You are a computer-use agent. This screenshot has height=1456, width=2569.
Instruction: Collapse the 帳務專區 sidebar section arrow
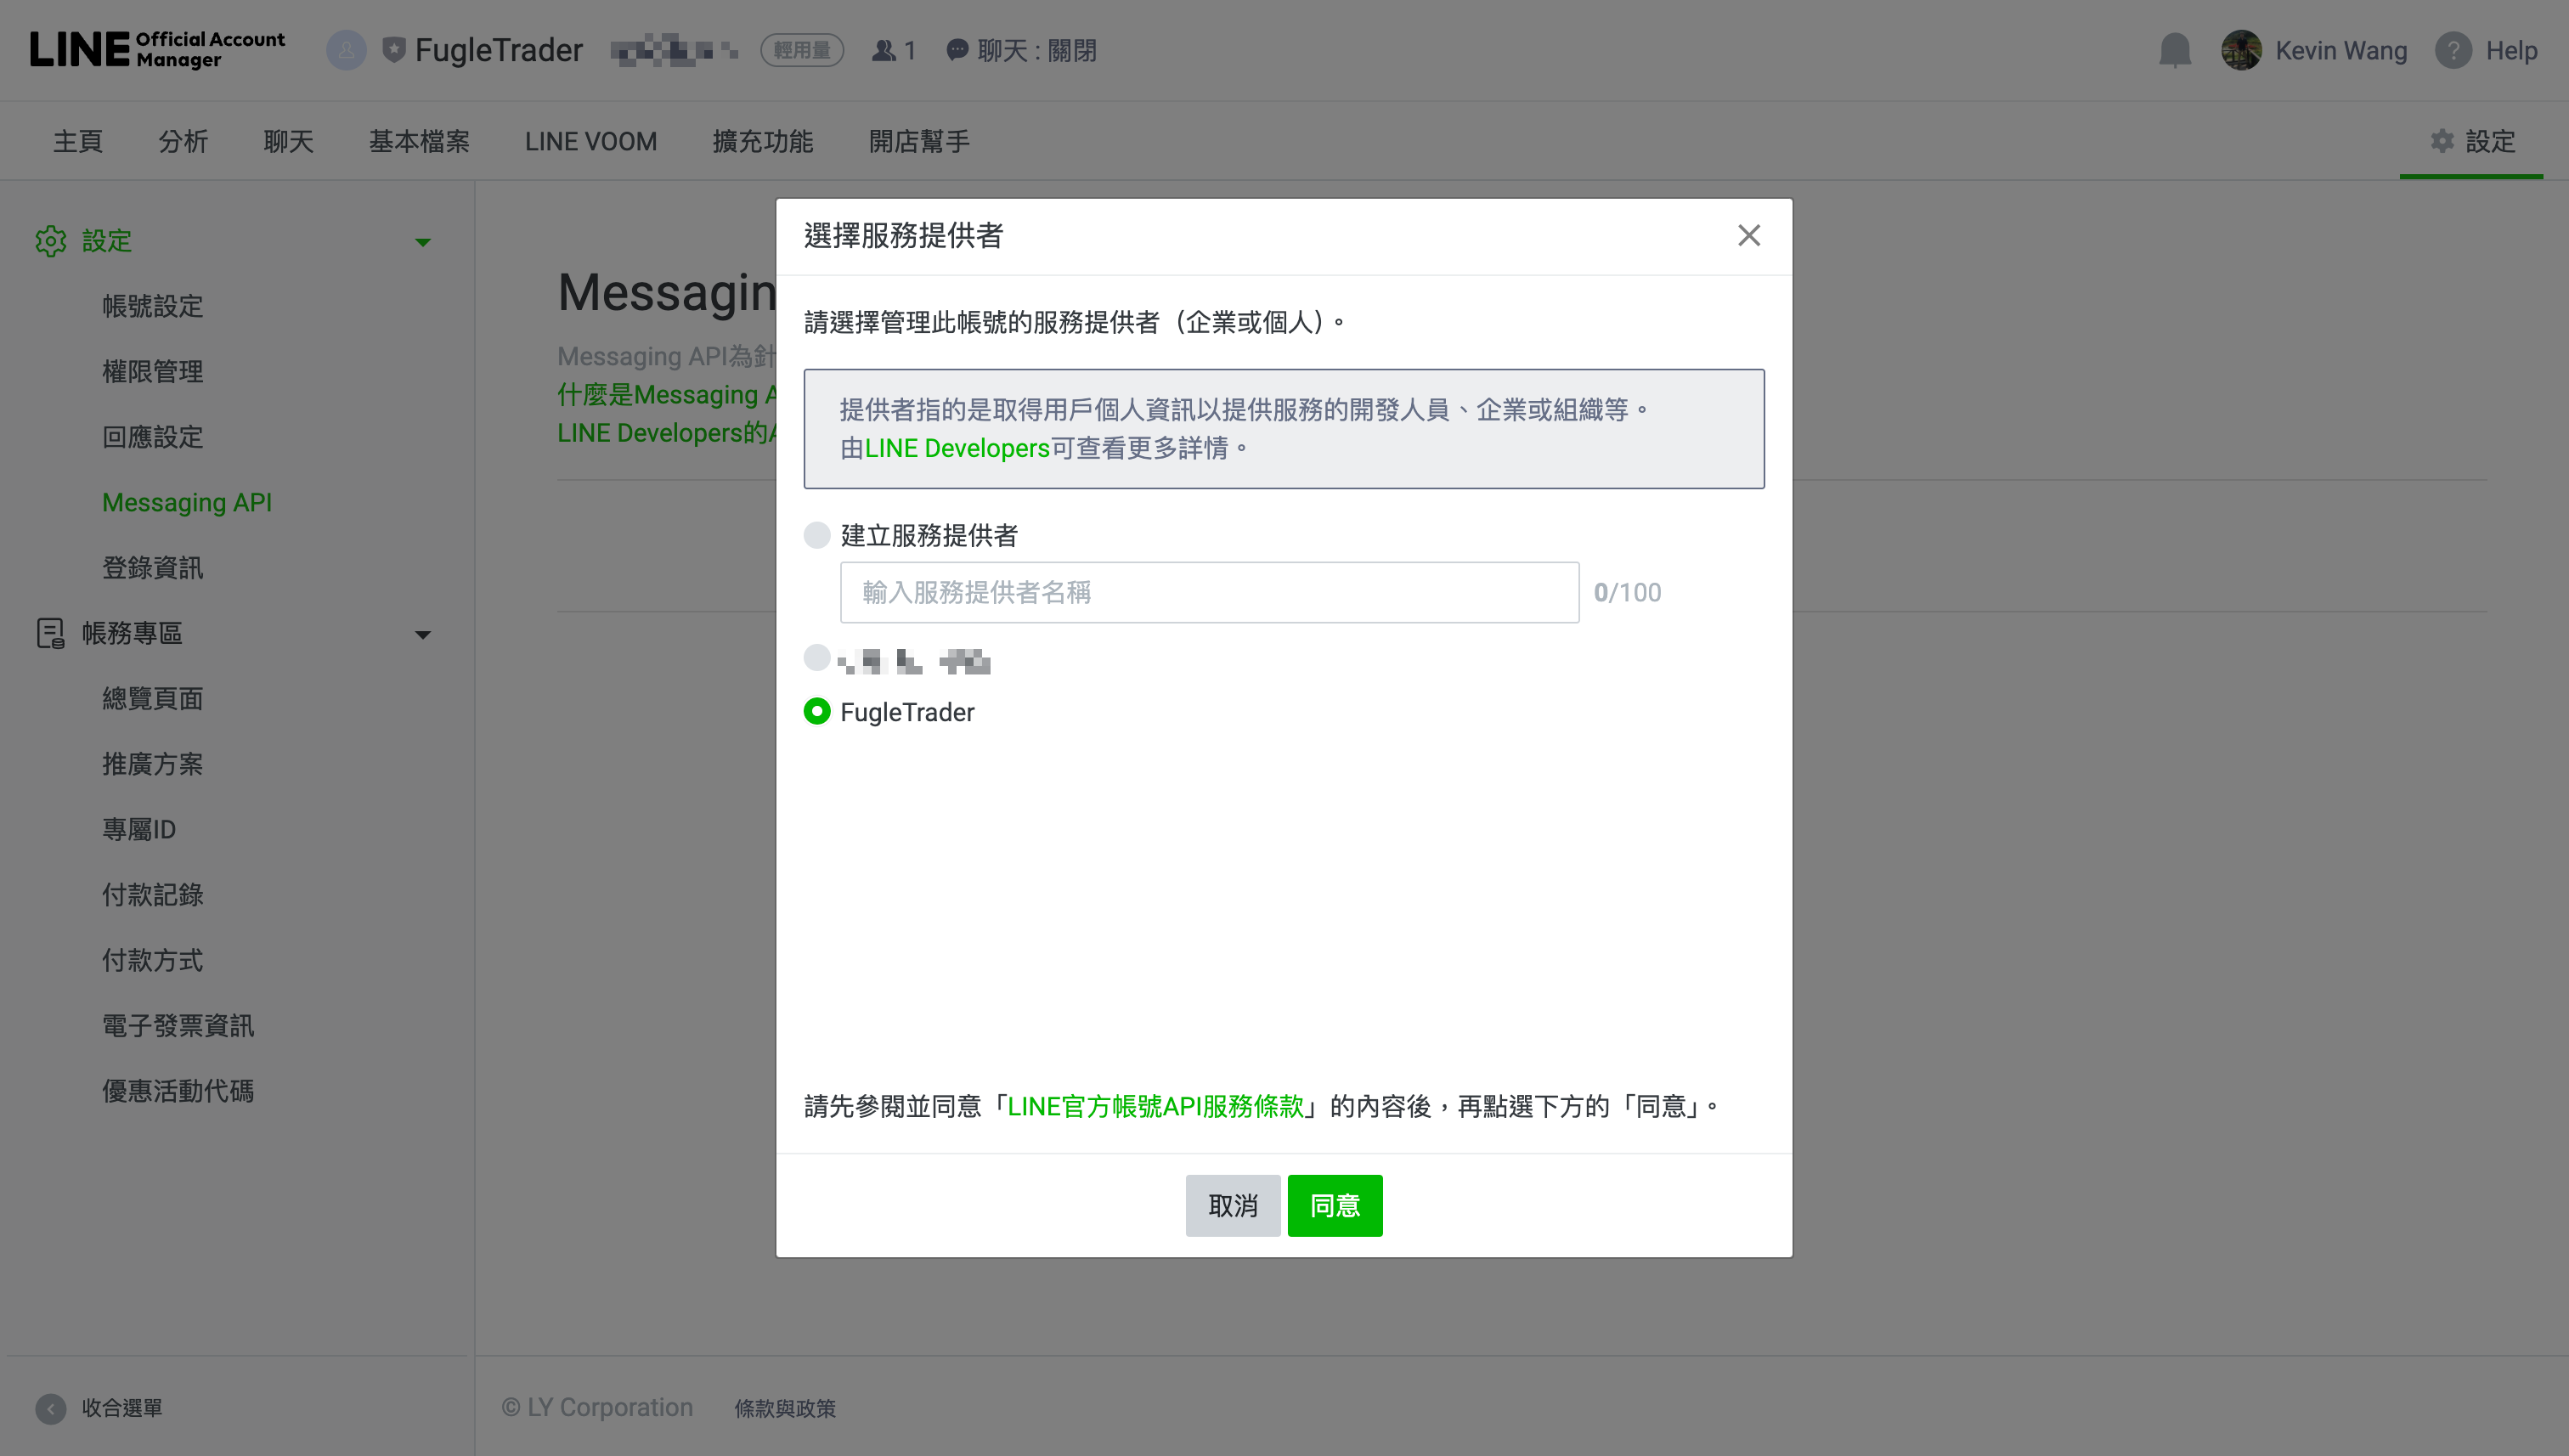coord(423,635)
